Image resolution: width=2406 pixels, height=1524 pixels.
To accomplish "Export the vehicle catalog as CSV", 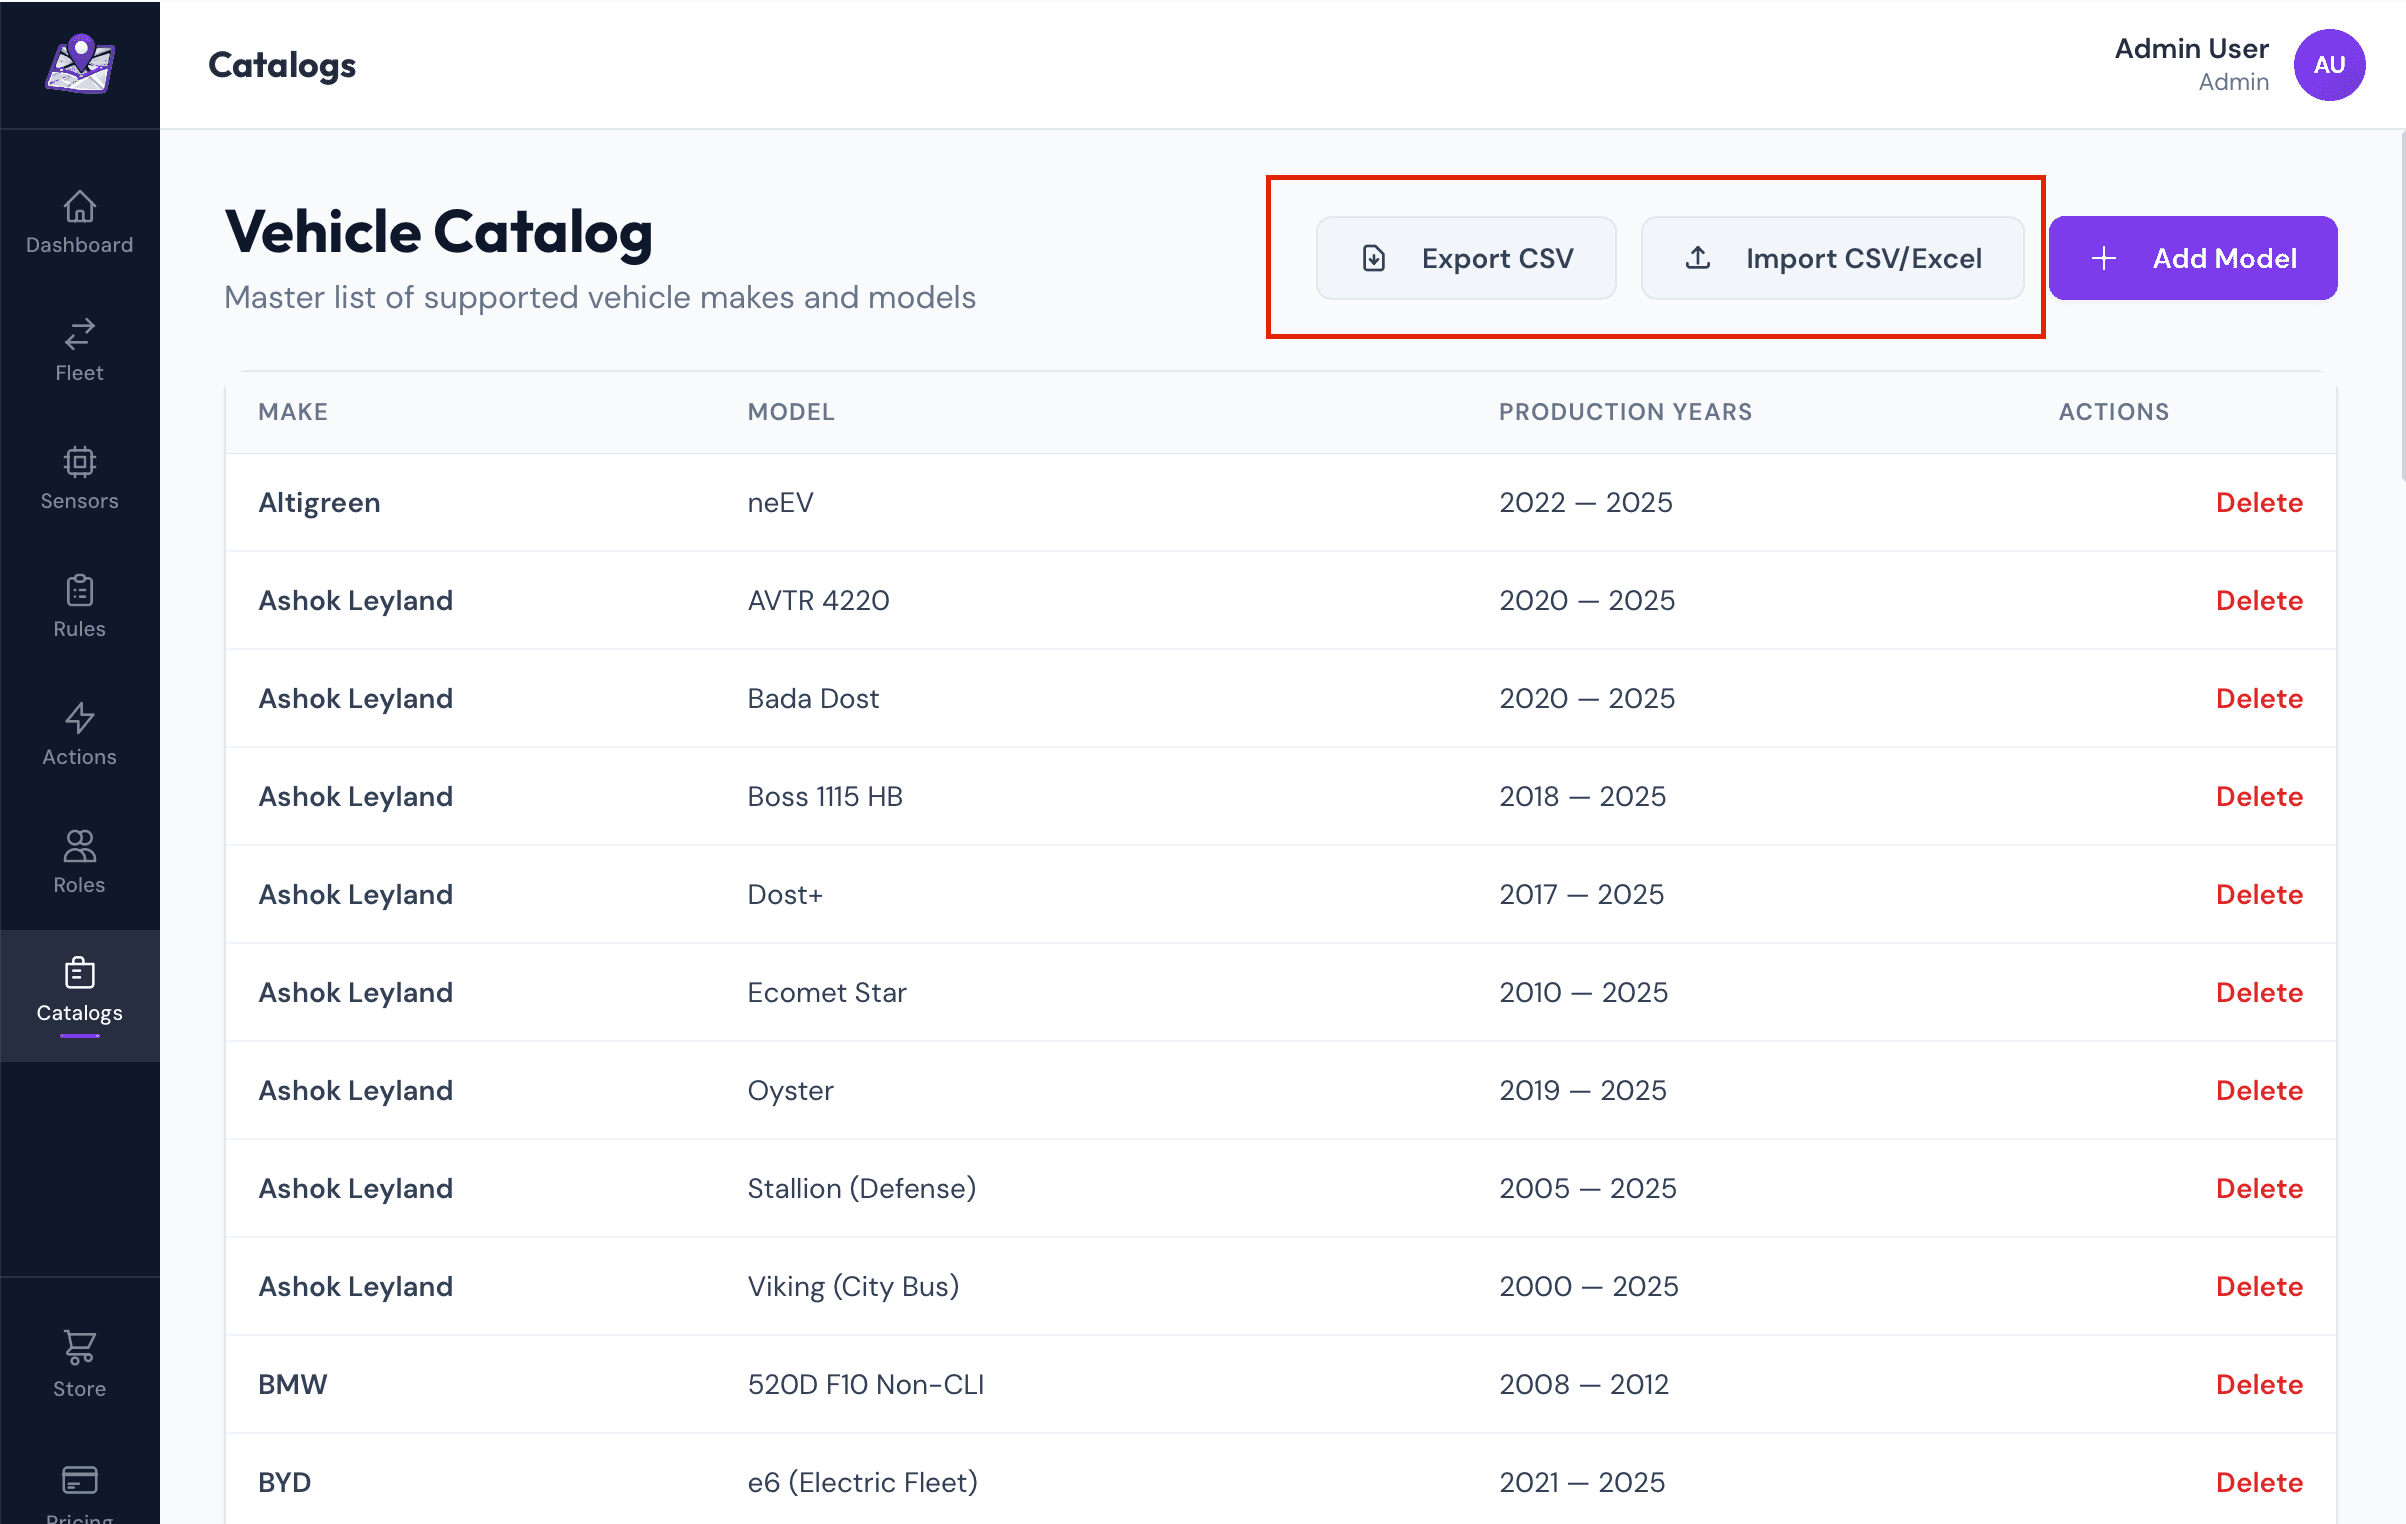I will 1466,258.
